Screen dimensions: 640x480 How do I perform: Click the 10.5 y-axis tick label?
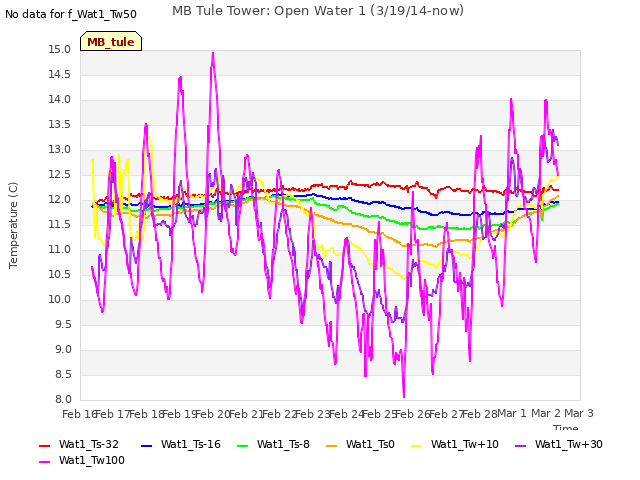click(x=60, y=275)
